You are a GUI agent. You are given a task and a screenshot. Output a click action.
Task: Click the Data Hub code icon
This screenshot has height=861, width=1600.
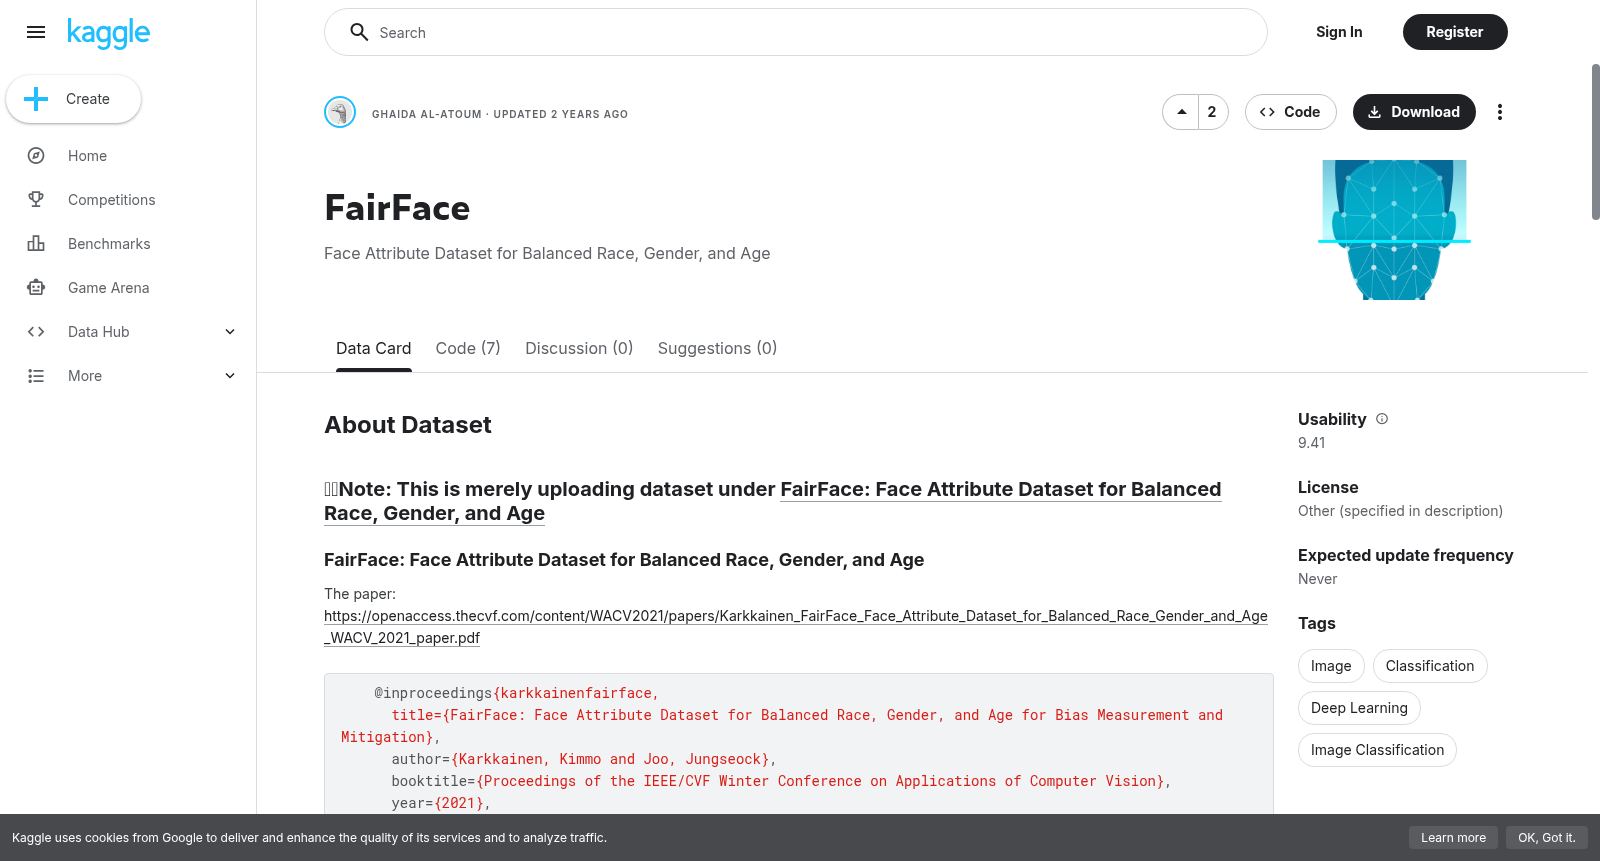tap(36, 332)
